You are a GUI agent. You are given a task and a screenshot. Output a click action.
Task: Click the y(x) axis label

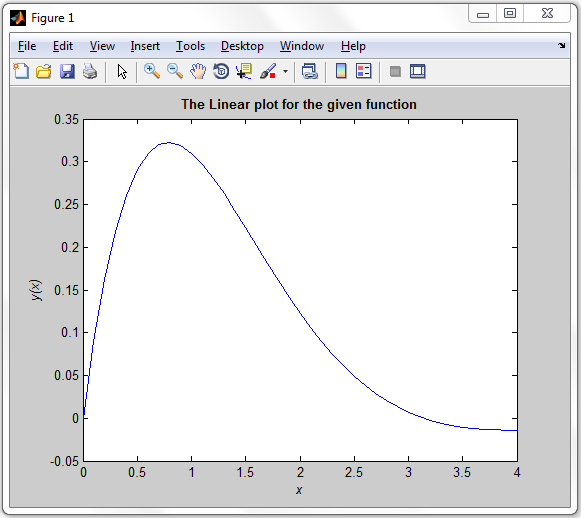pos(36,290)
